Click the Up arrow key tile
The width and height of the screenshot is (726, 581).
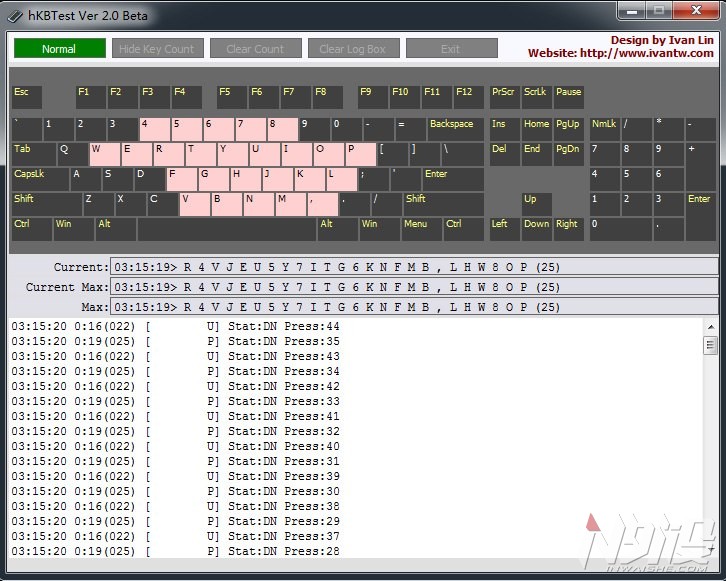[x=537, y=204]
